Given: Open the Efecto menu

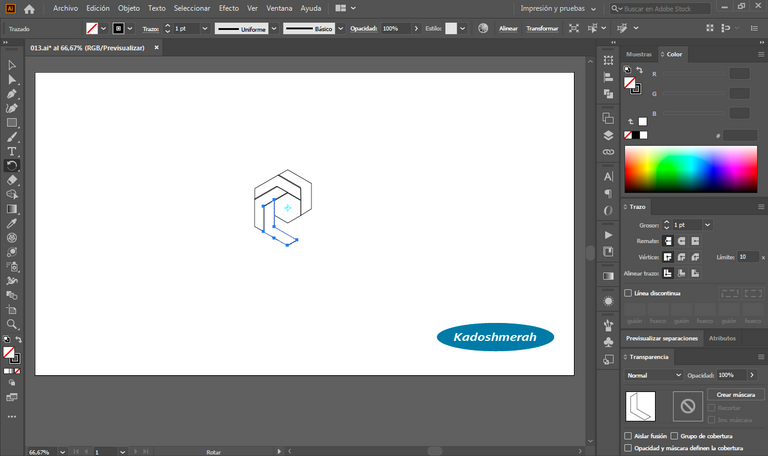Looking at the screenshot, I should coord(229,8).
